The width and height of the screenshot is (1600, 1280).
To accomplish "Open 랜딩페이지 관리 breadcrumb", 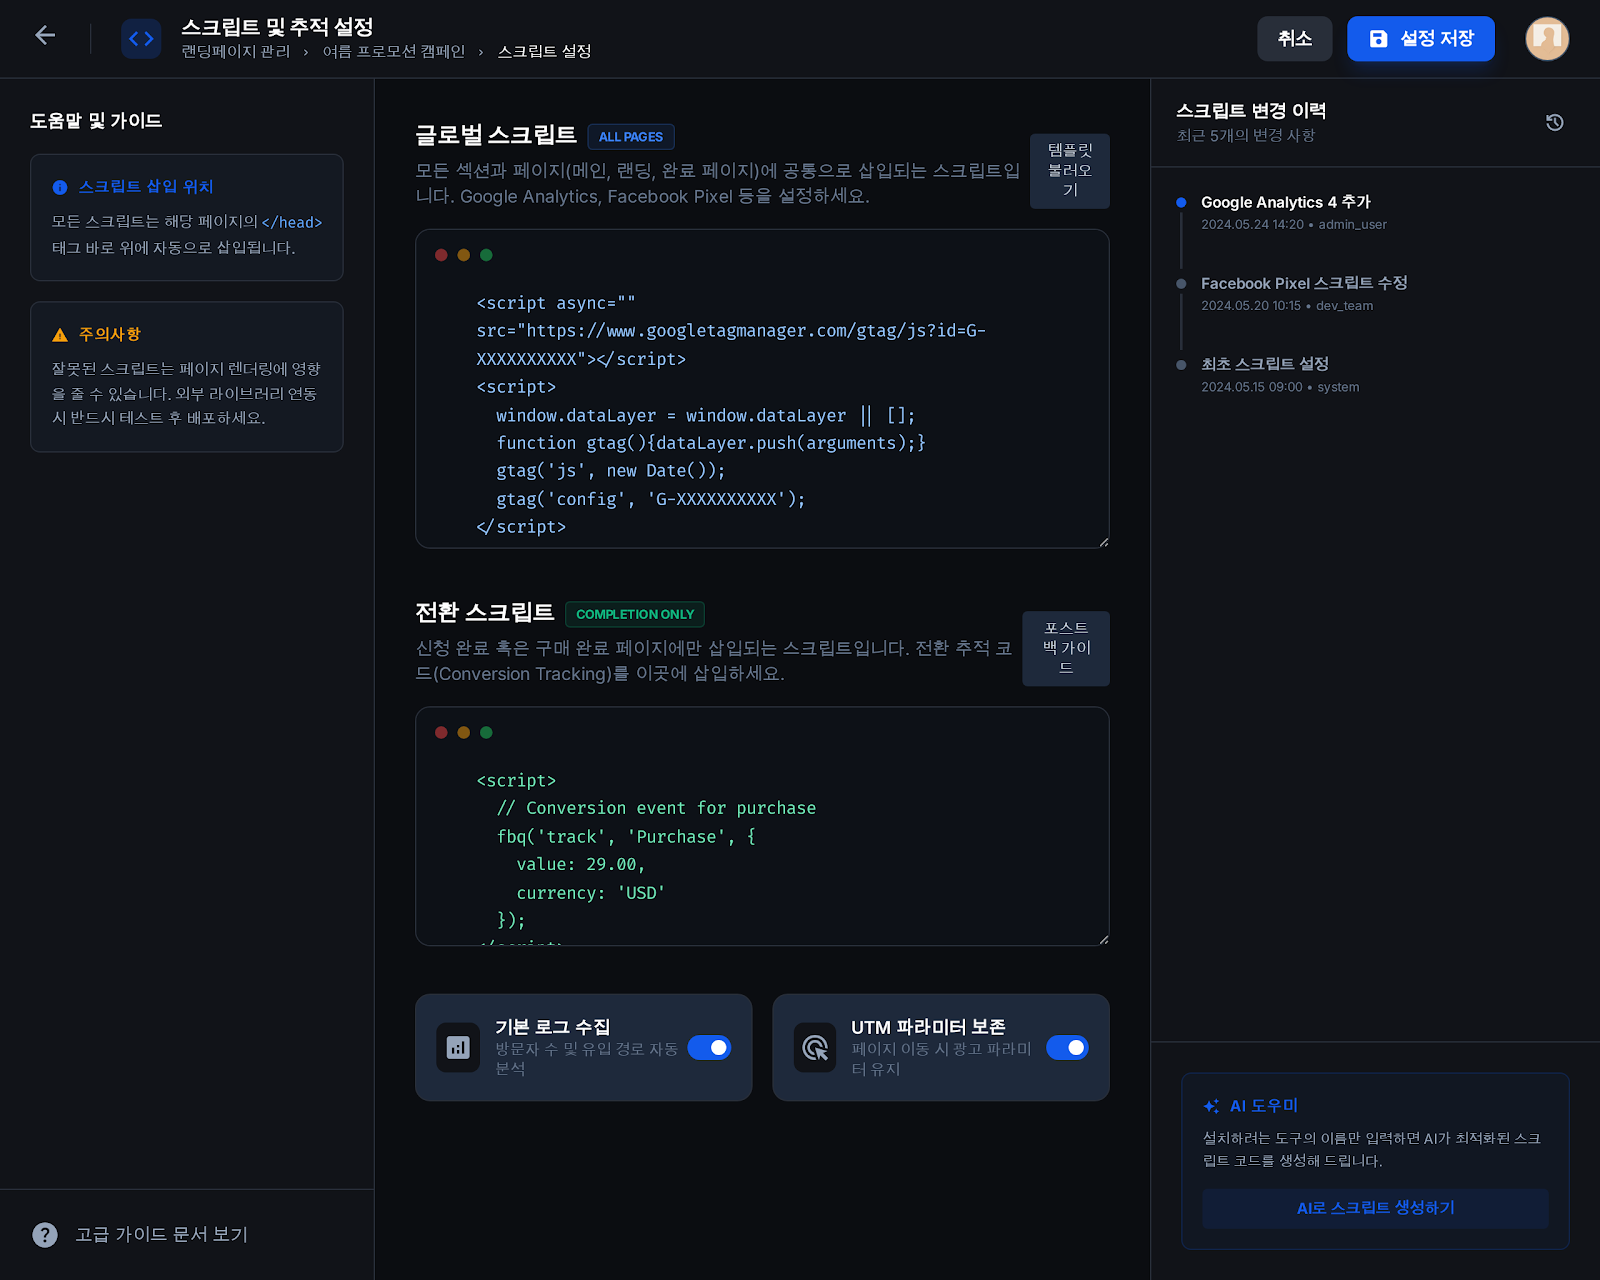I will click(x=235, y=52).
